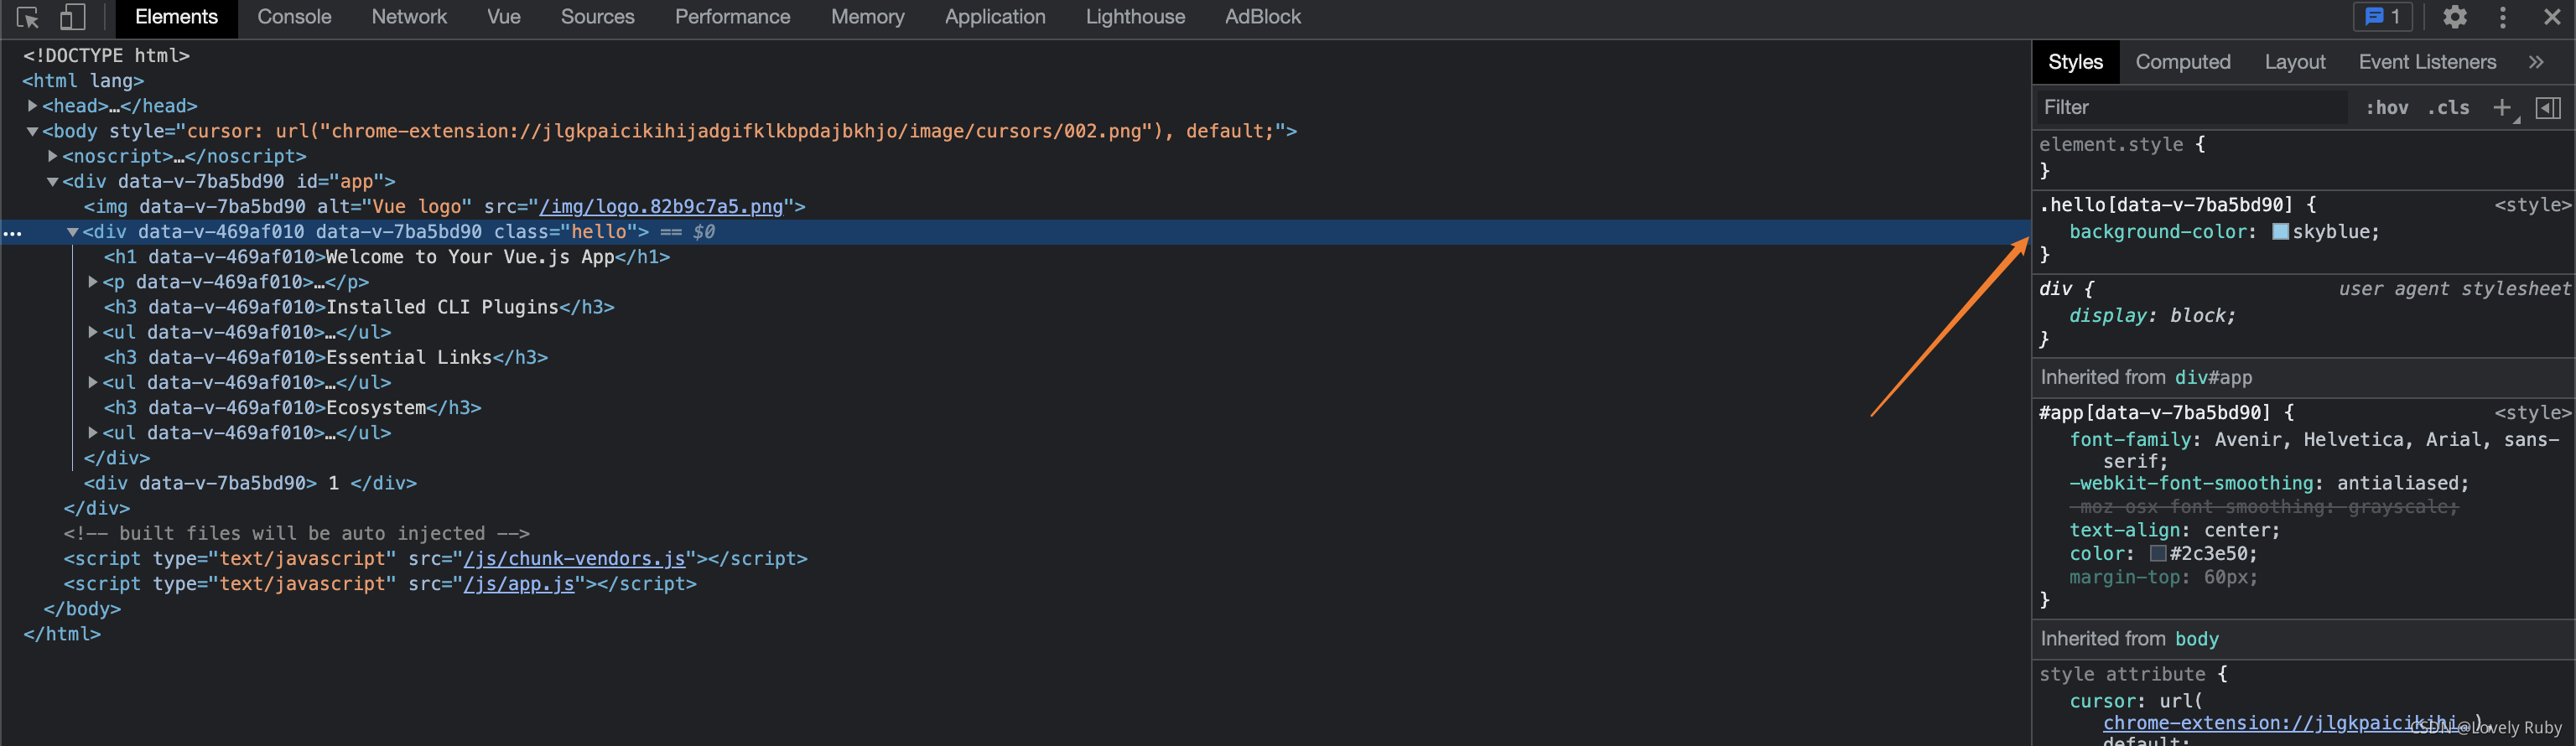The width and height of the screenshot is (2576, 746).
Task: Select the Styles pane tab
Action: 2075,62
